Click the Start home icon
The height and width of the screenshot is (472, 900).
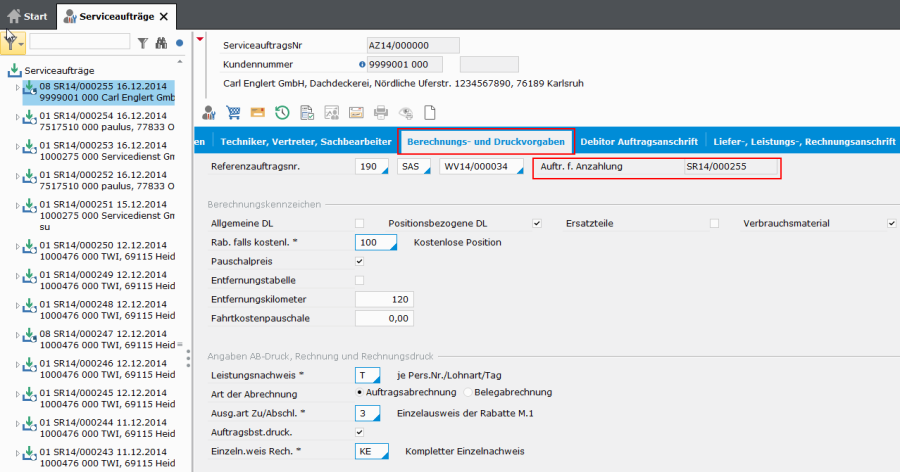14,16
